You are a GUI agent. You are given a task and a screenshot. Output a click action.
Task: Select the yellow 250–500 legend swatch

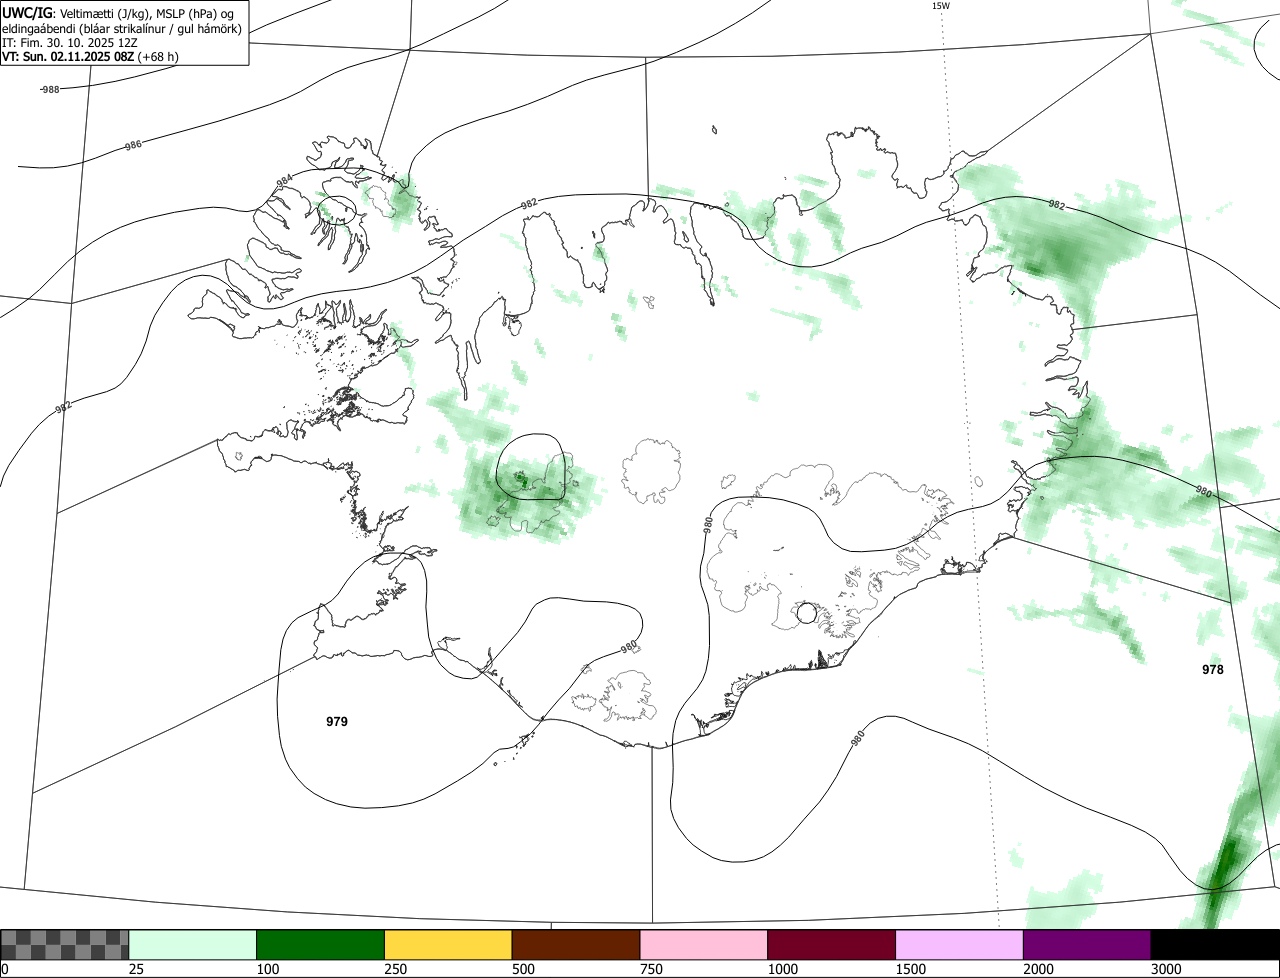[448, 945]
